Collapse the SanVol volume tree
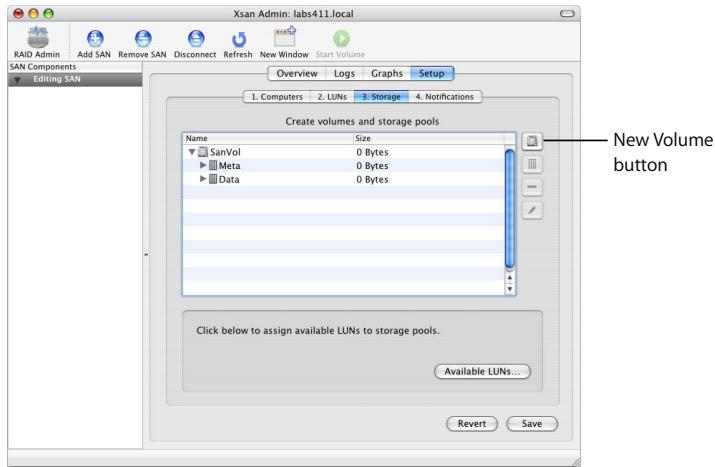 (192, 152)
